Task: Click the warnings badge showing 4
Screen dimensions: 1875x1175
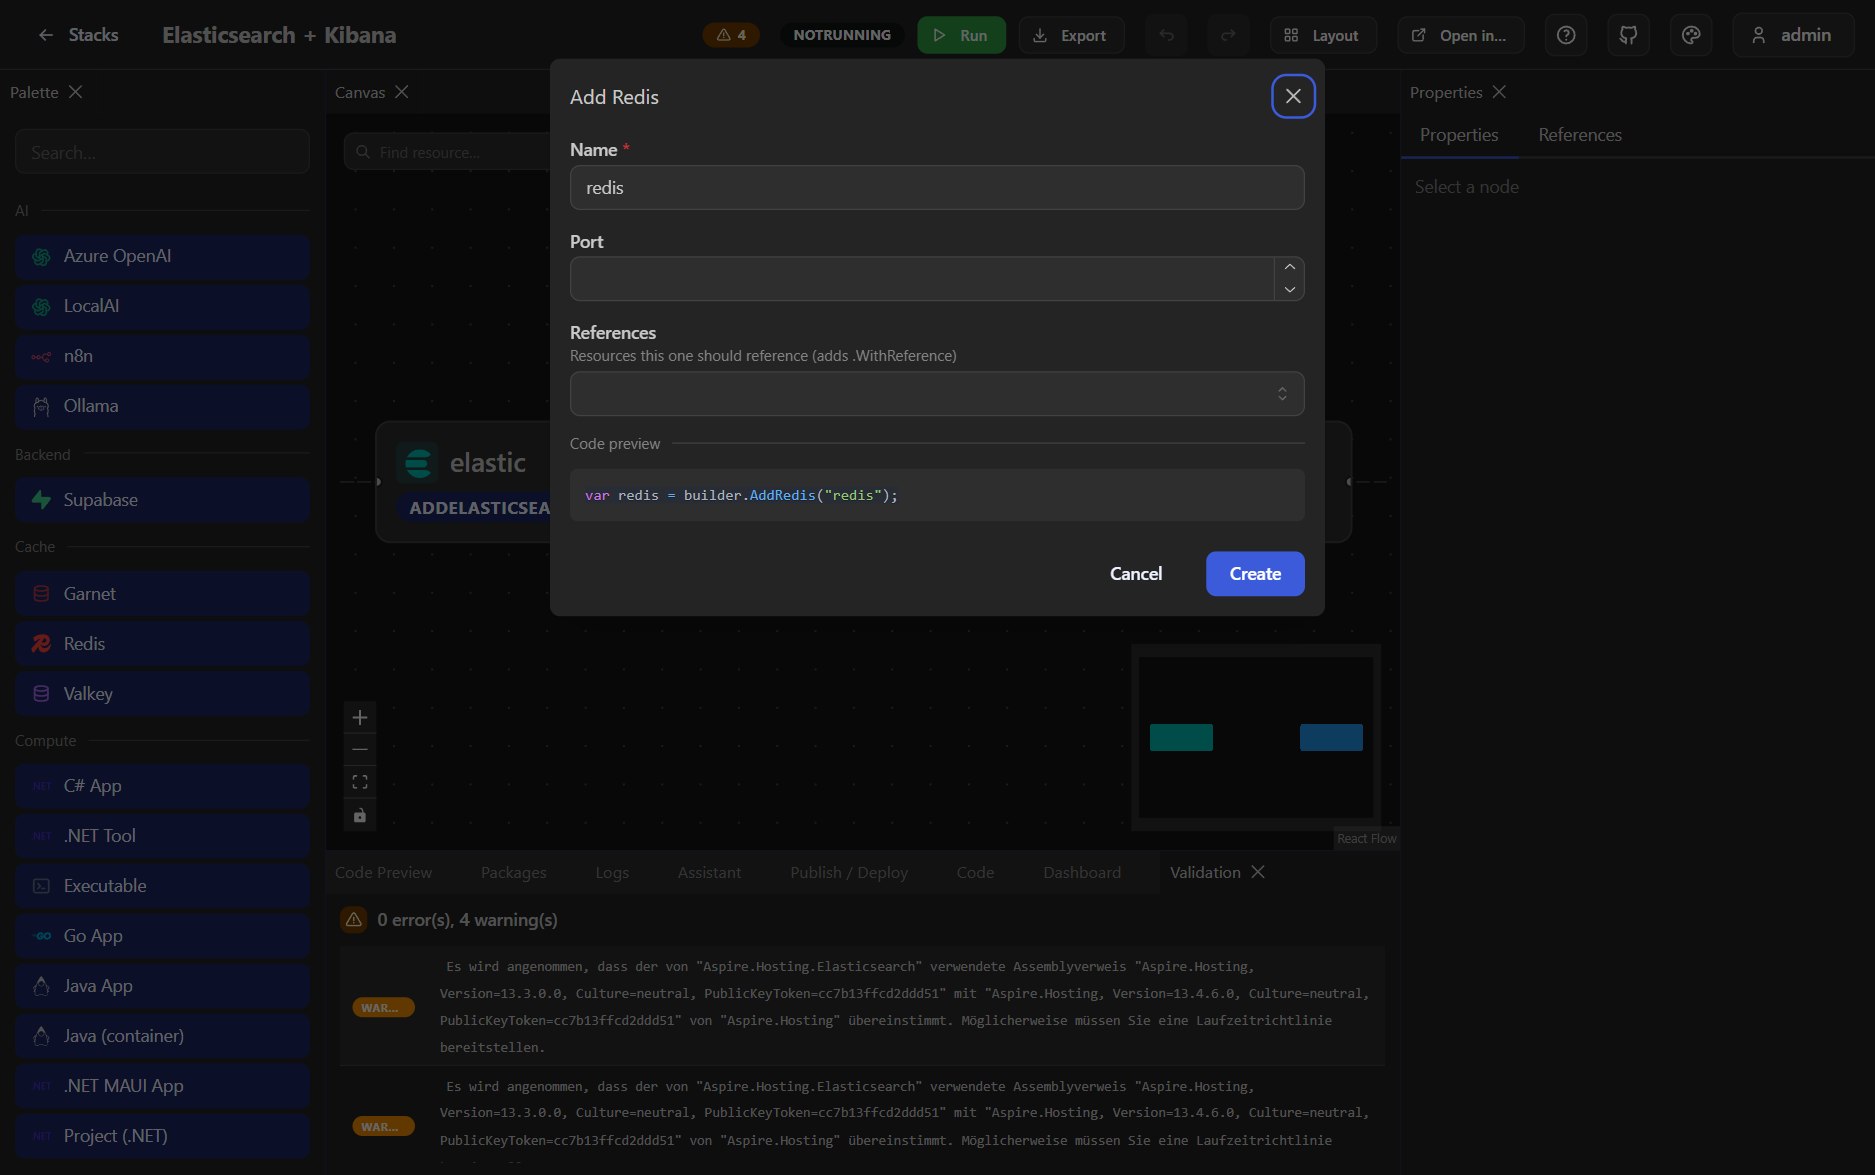Action: click(731, 35)
